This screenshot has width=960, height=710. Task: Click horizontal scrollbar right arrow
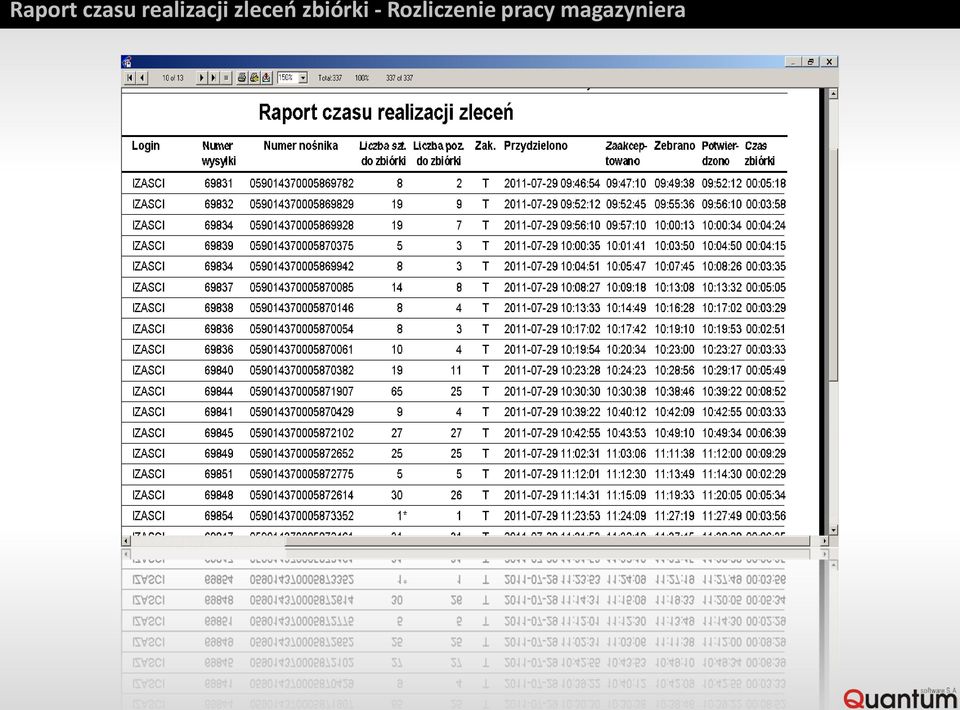(x=824, y=541)
